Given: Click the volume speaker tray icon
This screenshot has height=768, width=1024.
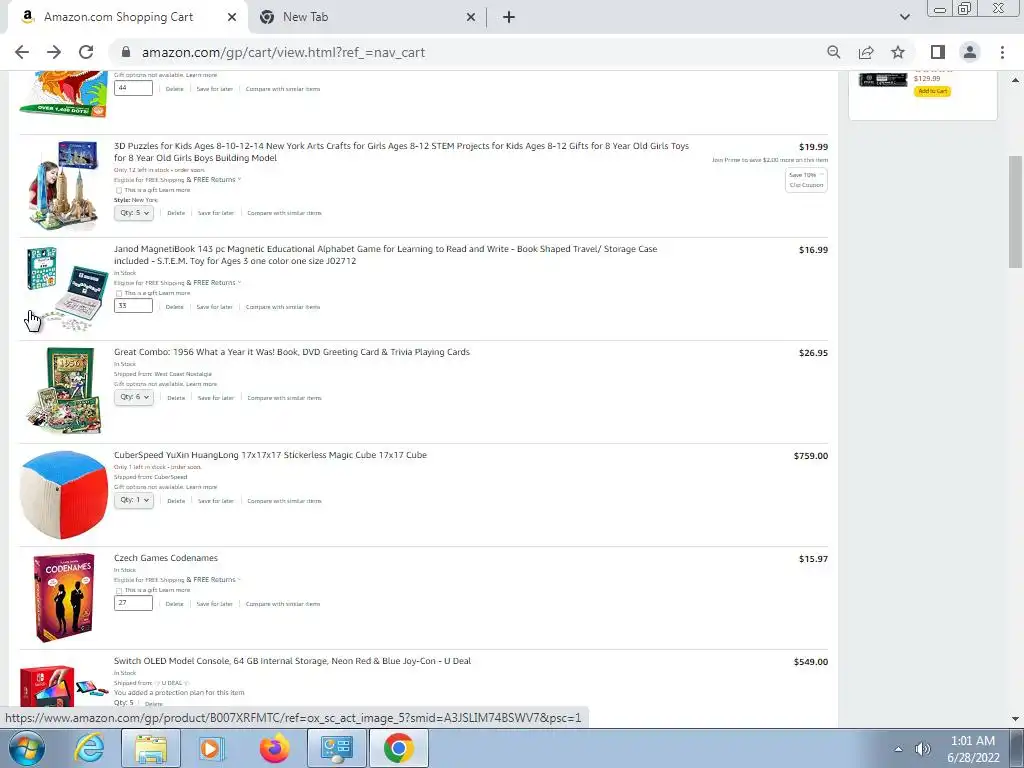Looking at the screenshot, I should tap(922, 749).
